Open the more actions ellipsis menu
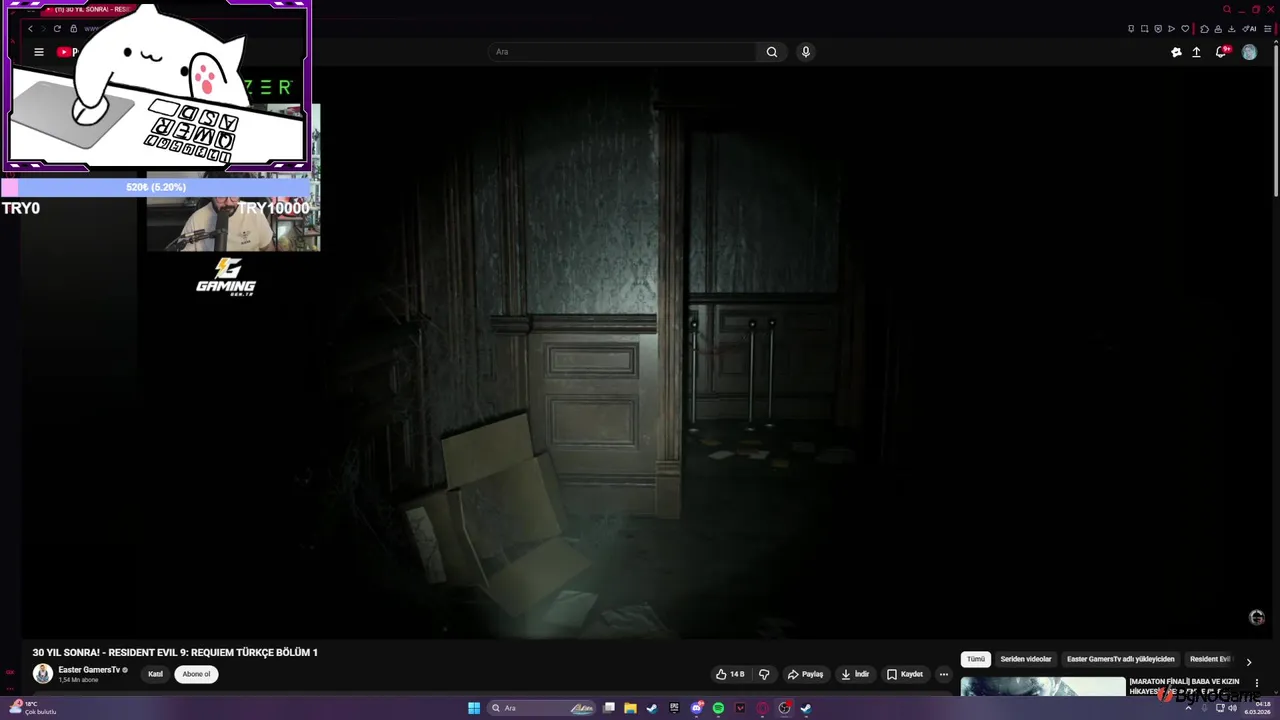Screen dimensions: 1280x720 [943, 674]
